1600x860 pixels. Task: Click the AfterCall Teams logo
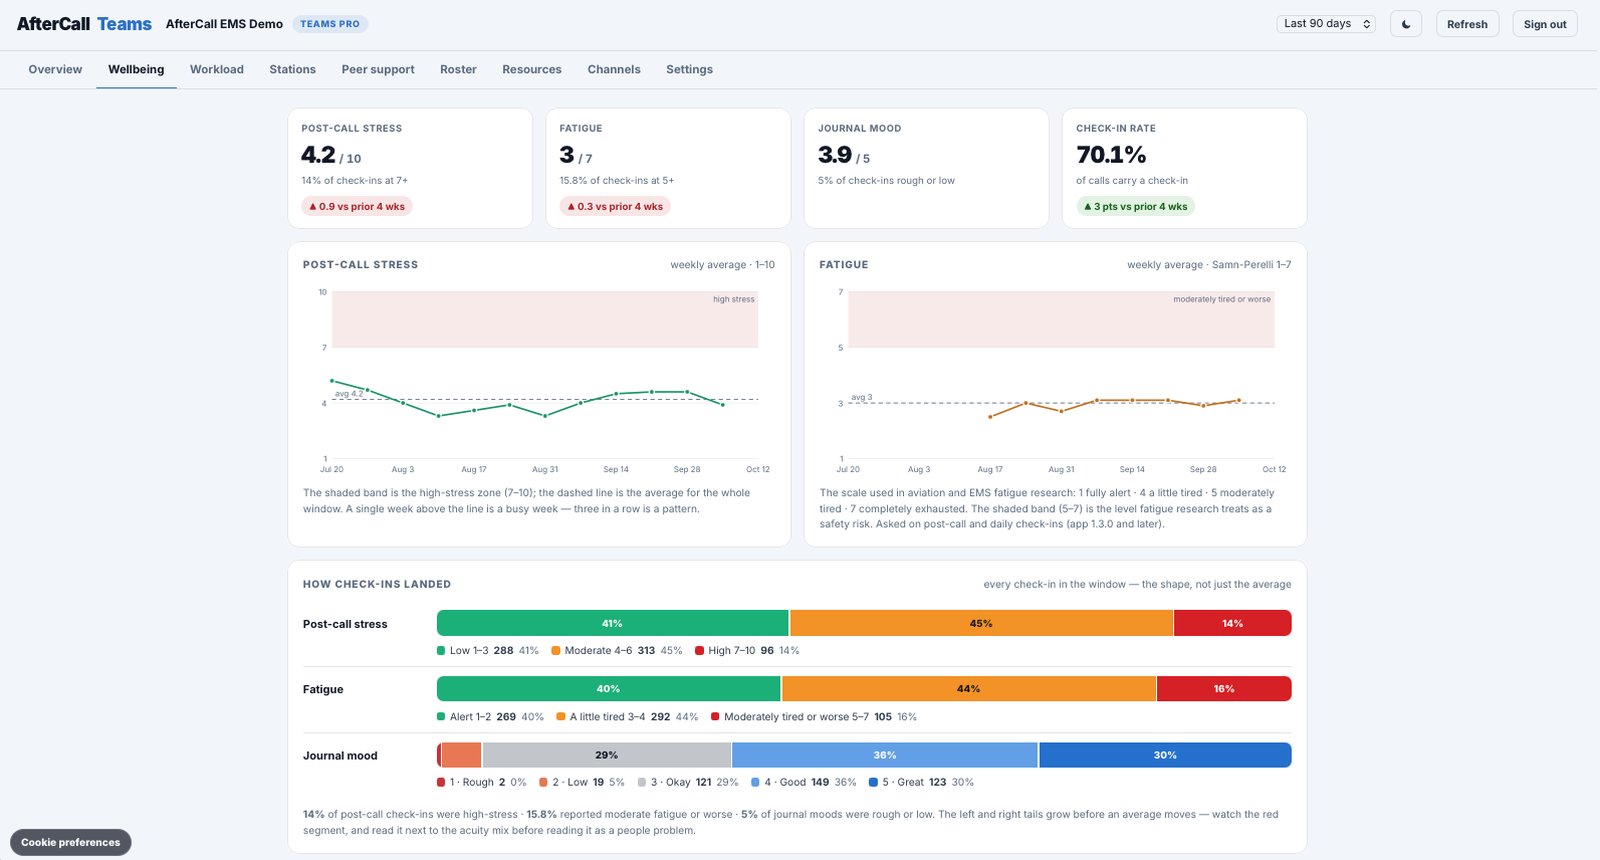coord(84,24)
